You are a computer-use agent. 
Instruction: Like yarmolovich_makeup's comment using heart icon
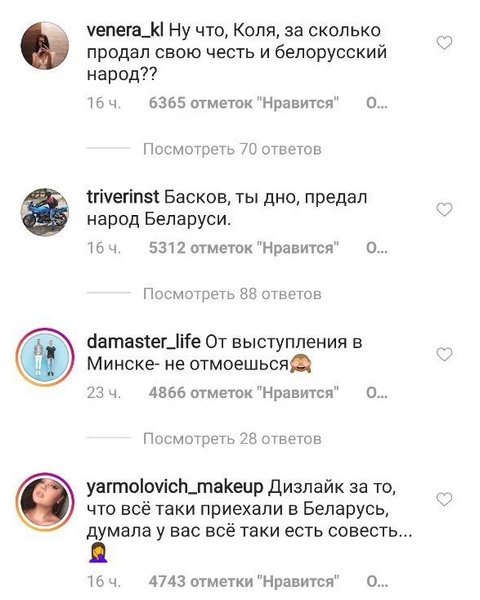[x=444, y=499]
